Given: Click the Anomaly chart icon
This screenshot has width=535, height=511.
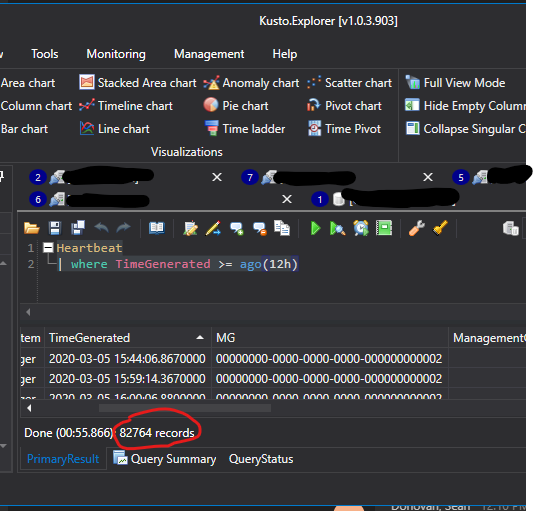Looking at the screenshot, I should [211, 83].
